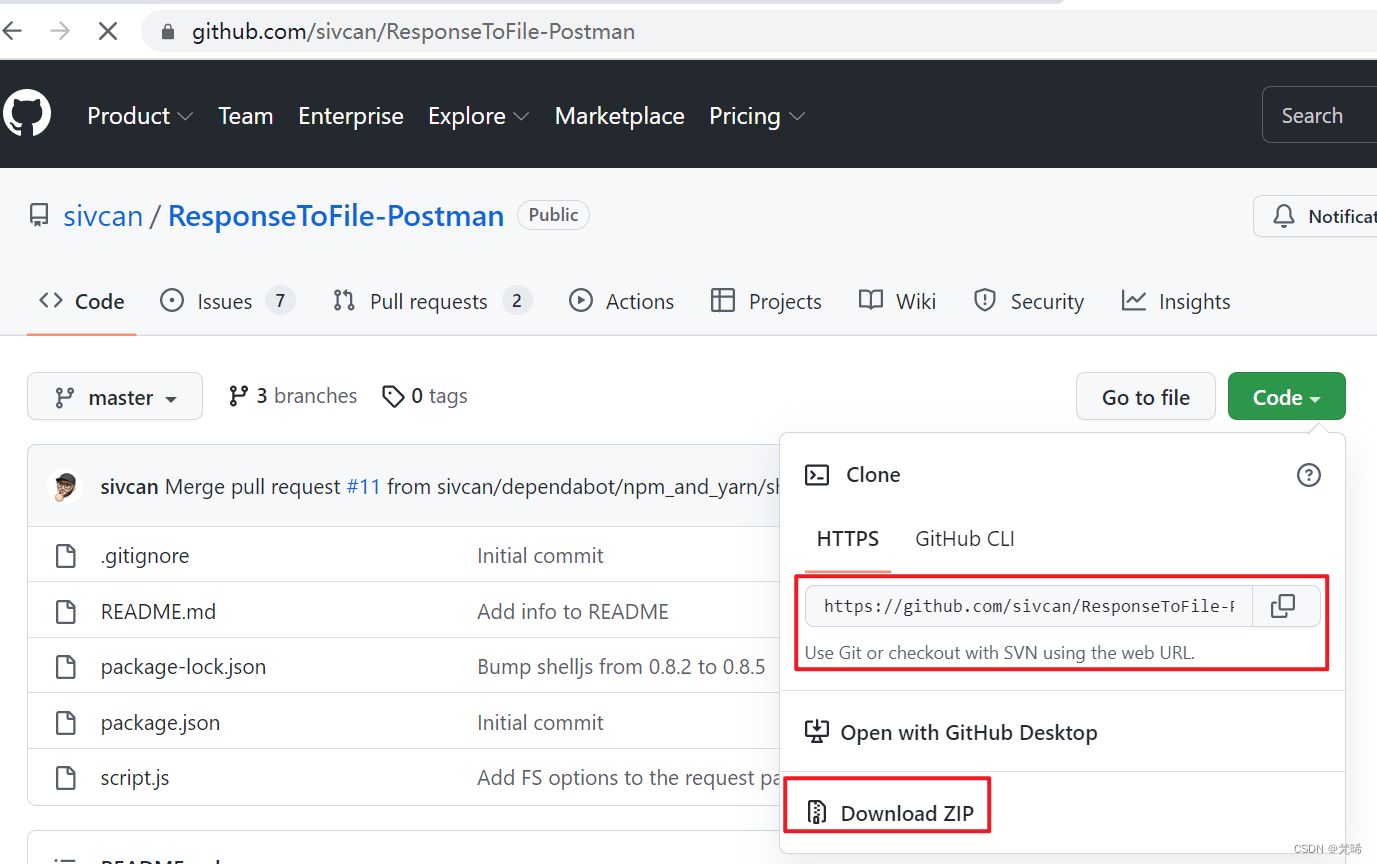Click the GitHub Octocat logo

point(27,113)
